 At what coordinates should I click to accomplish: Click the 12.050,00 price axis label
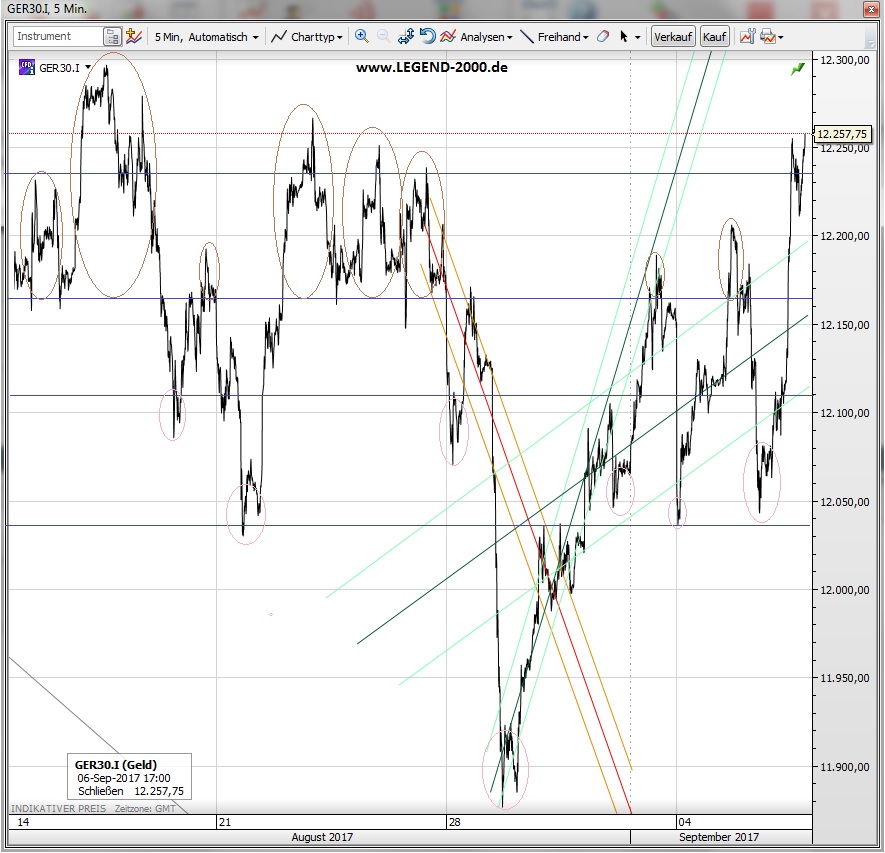click(844, 501)
